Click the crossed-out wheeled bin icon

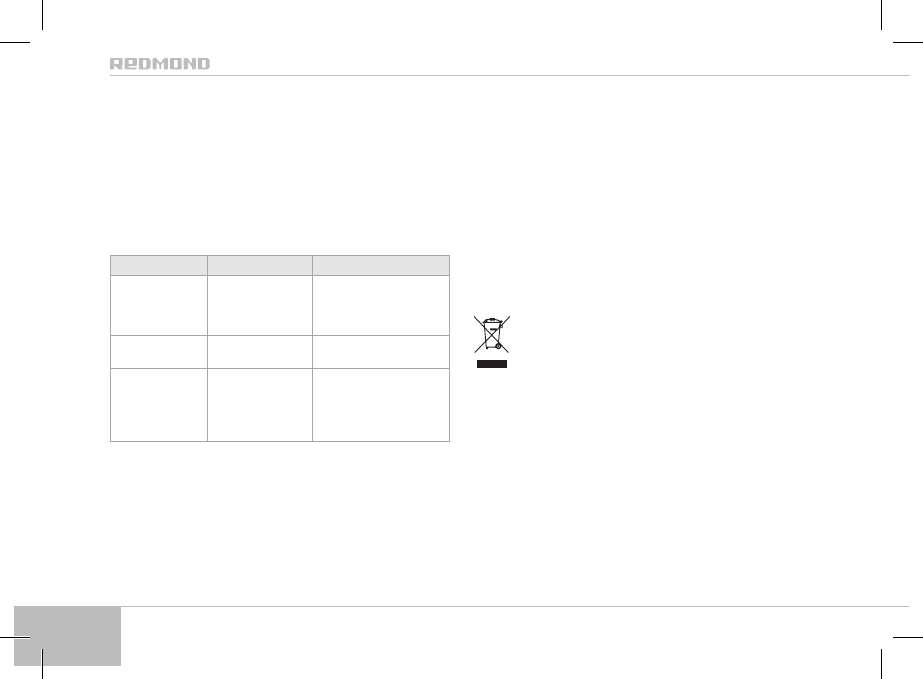[491, 334]
